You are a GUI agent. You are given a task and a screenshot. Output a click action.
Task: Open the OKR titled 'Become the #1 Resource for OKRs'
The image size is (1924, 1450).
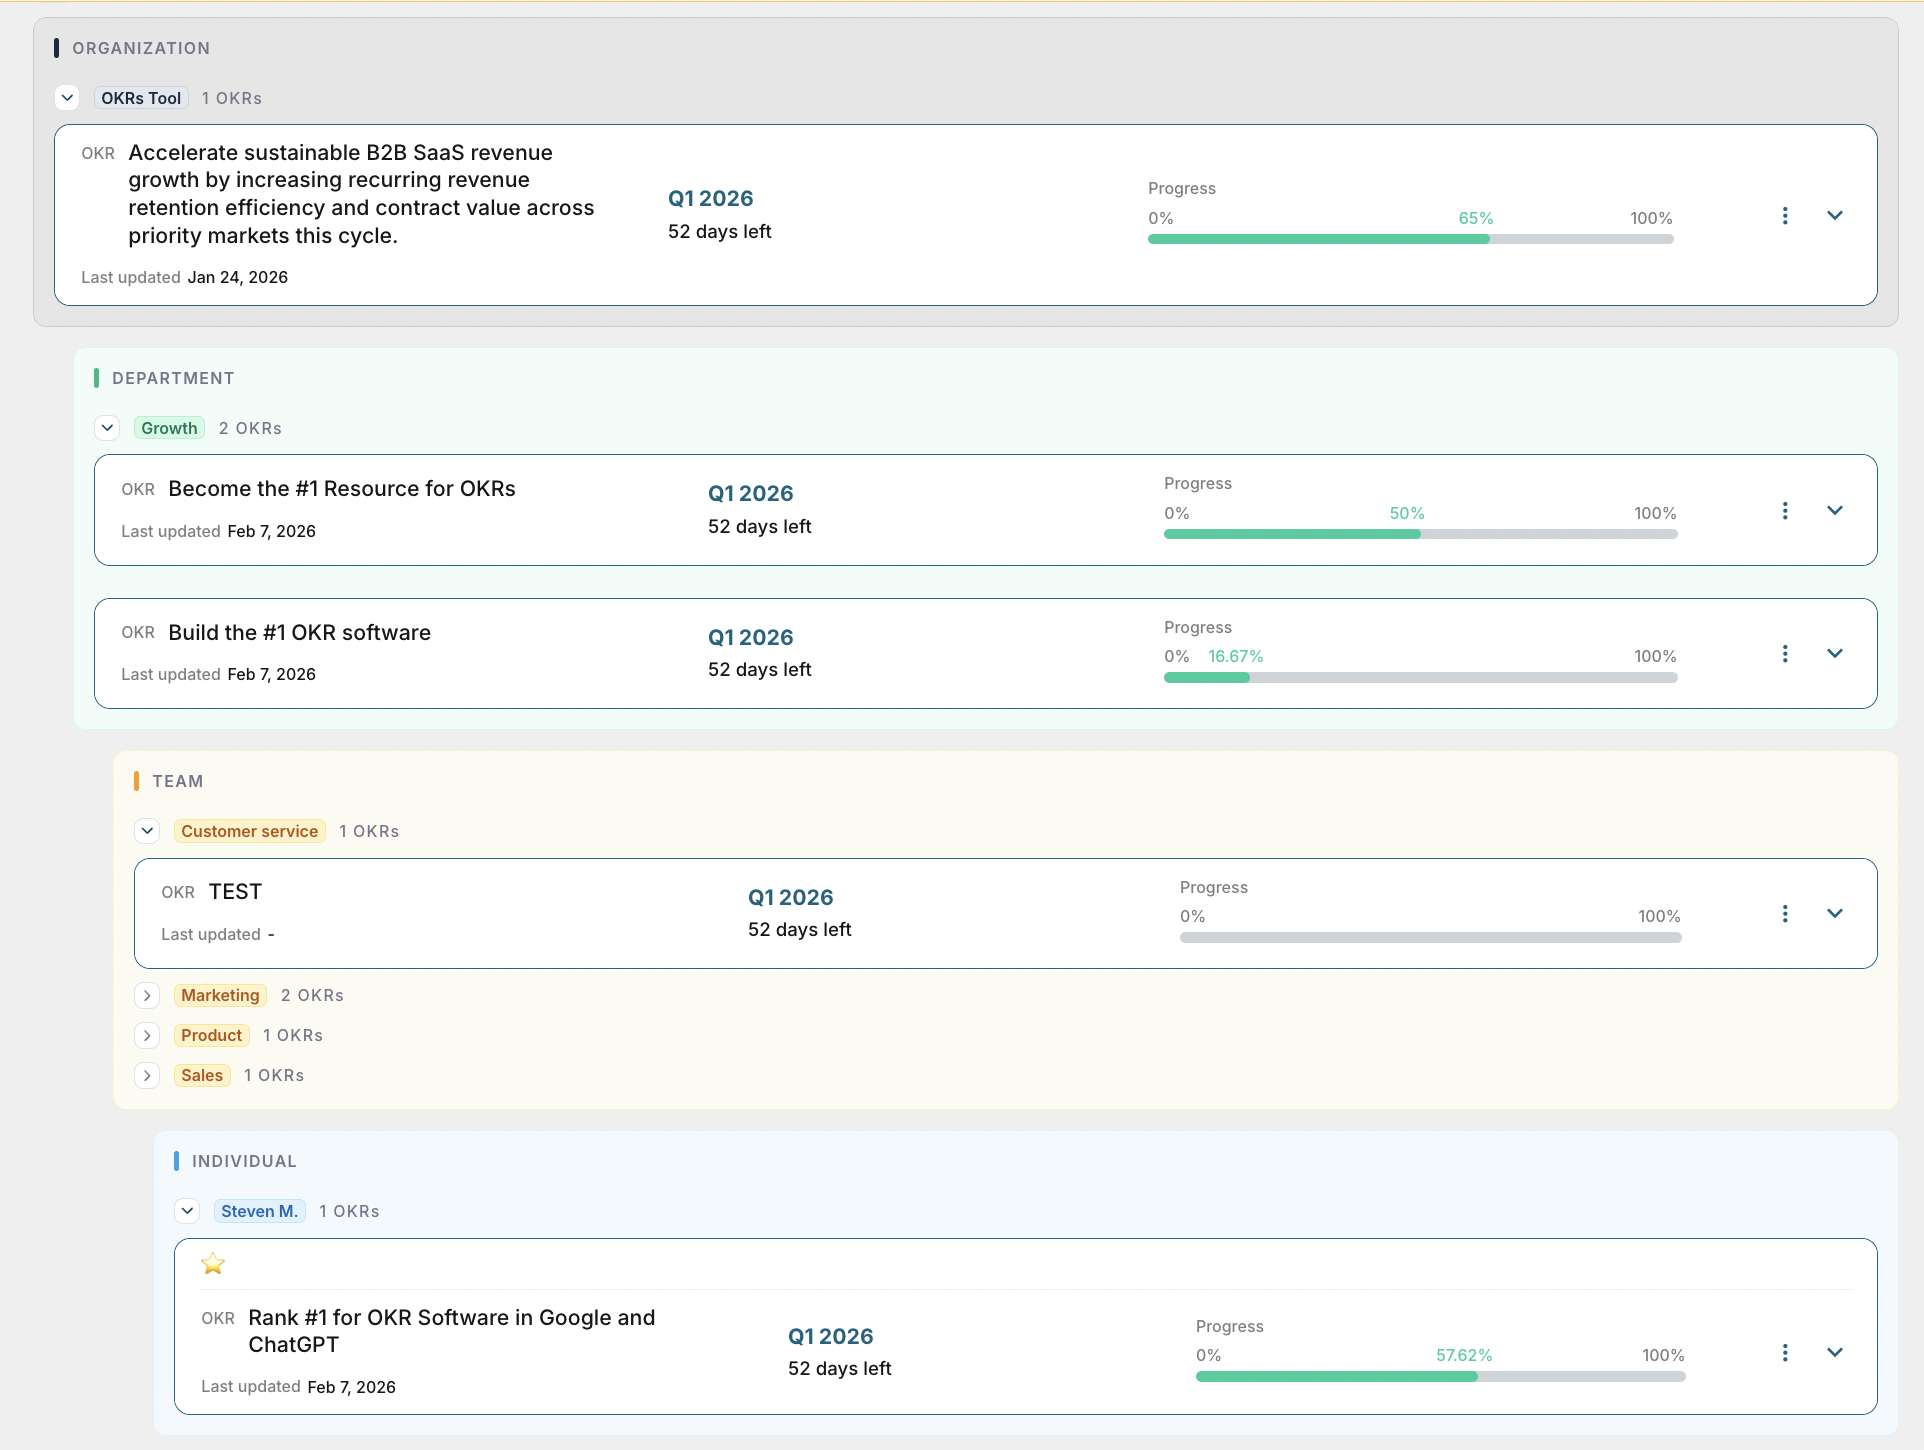click(x=342, y=488)
